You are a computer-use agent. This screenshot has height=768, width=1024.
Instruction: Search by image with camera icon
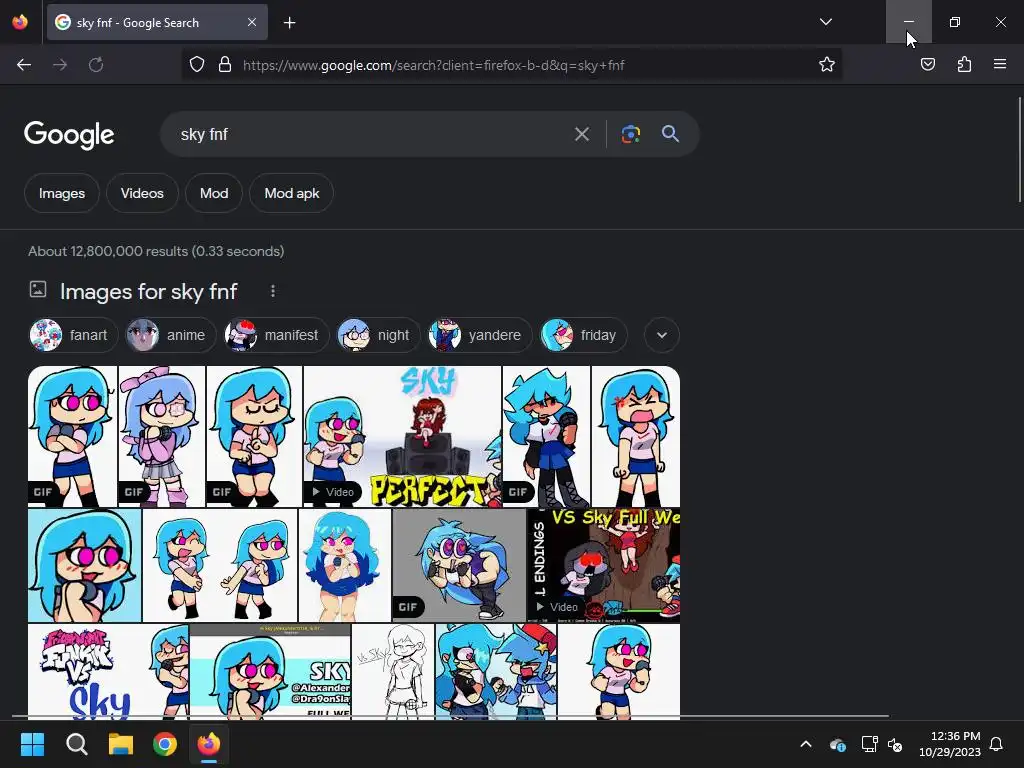[x=630, y=135]
